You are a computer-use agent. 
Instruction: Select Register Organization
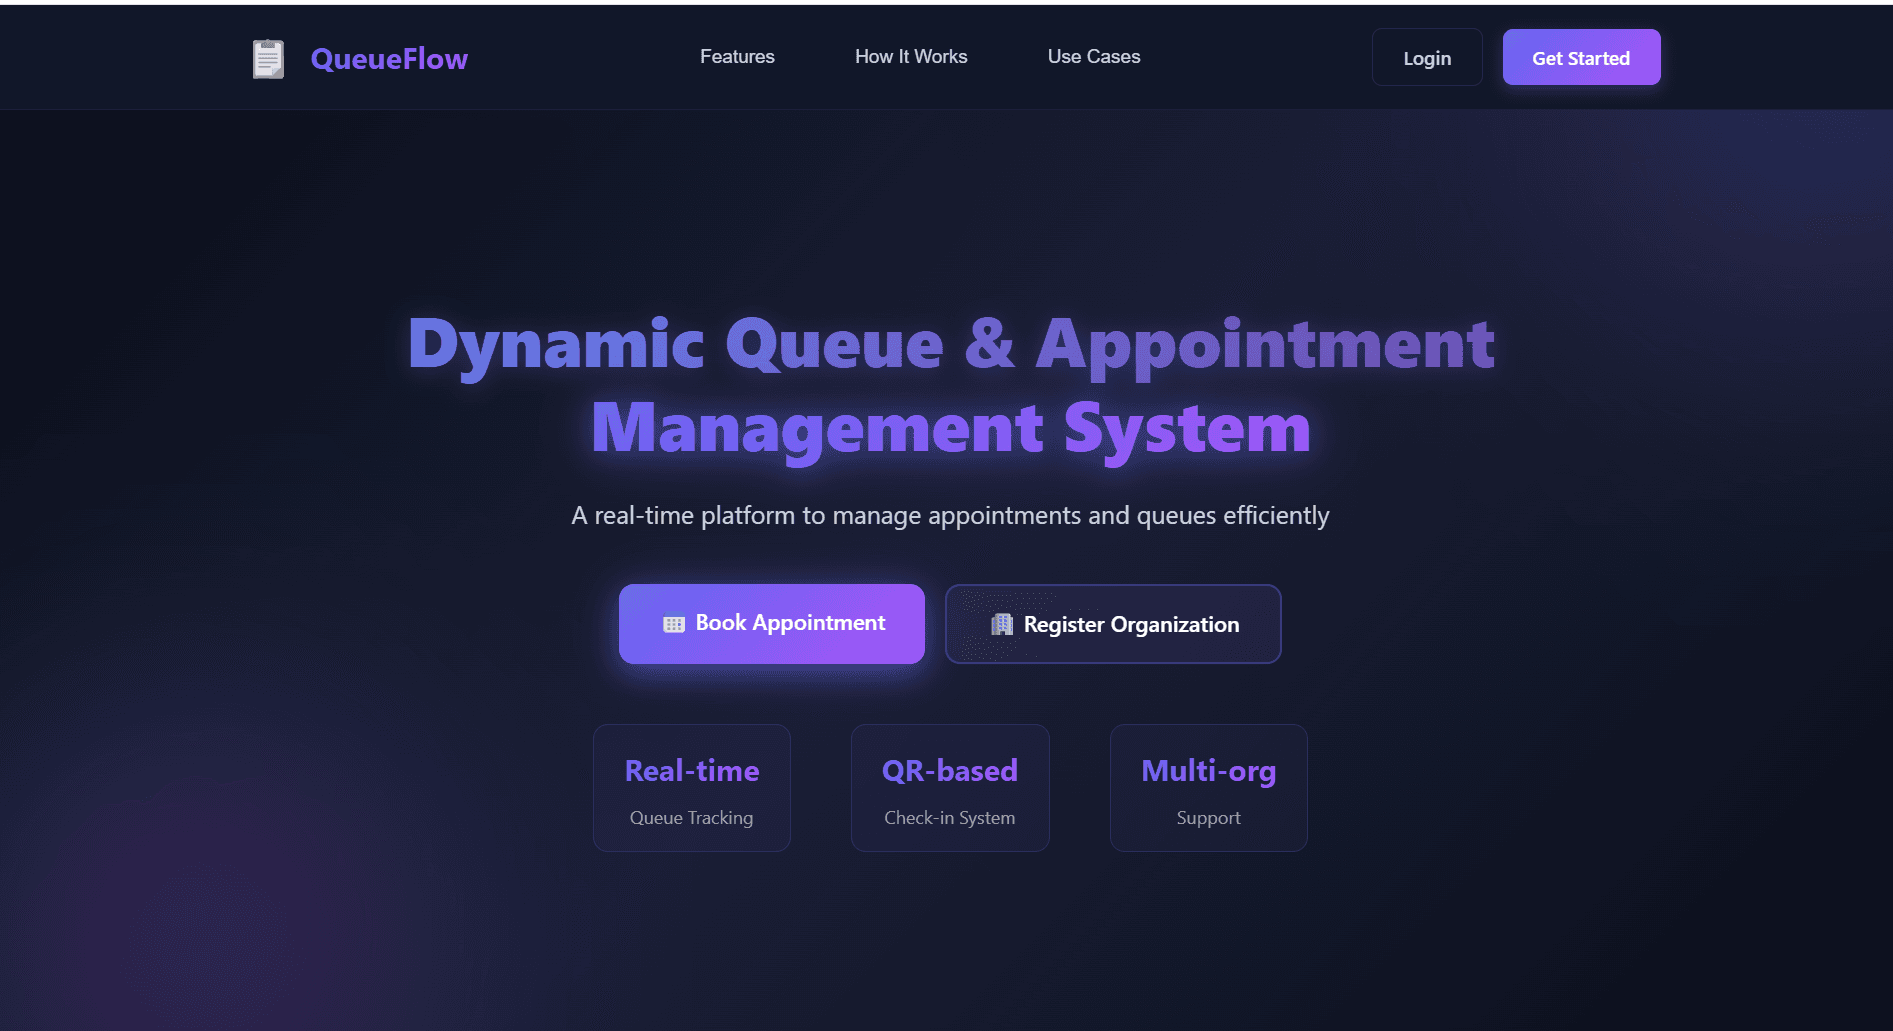[1113, 624]
